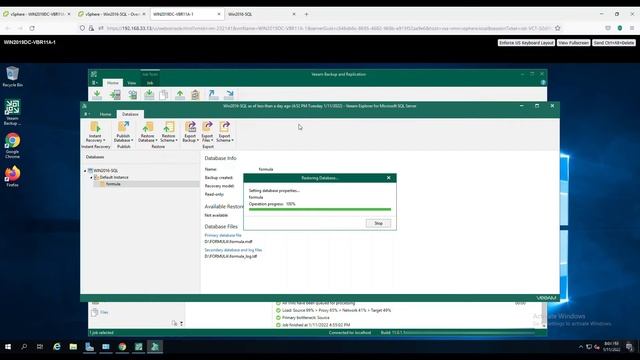The image size is (640, 360).
Task: Click the Export Backup icon in Veeam Backup ribbon
Action: click(229, 95)
